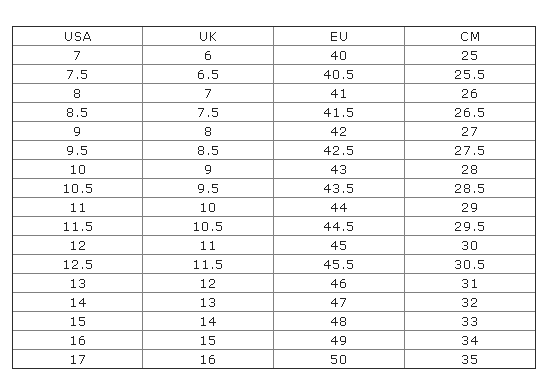Select USA size 12.5 cell
The width and height of the screenshot is (553, 381).
(78, 265)
